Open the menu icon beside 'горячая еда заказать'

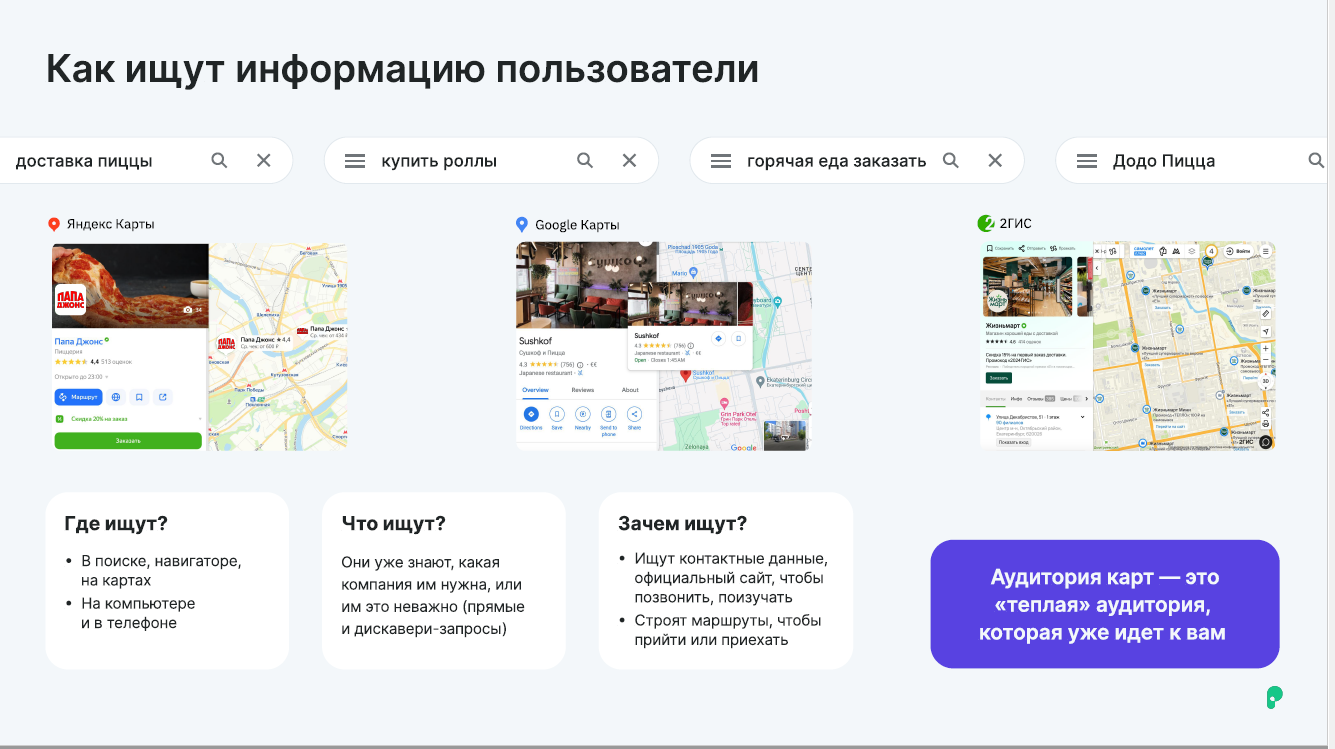[721, 161]
